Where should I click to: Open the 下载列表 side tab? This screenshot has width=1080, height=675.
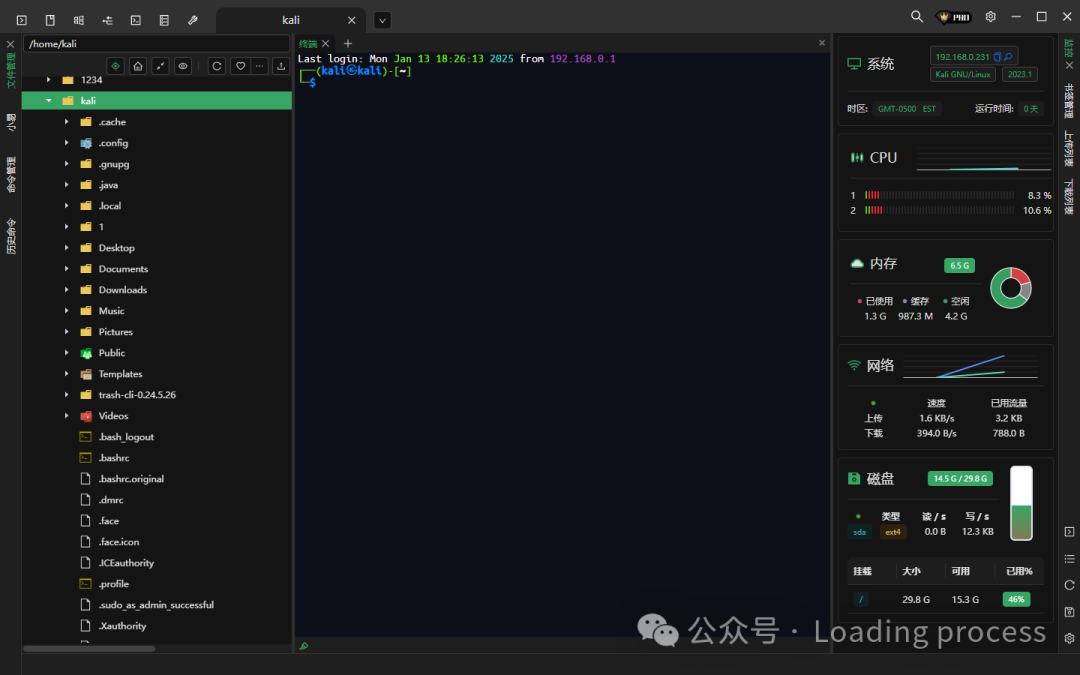[1069, 197]
